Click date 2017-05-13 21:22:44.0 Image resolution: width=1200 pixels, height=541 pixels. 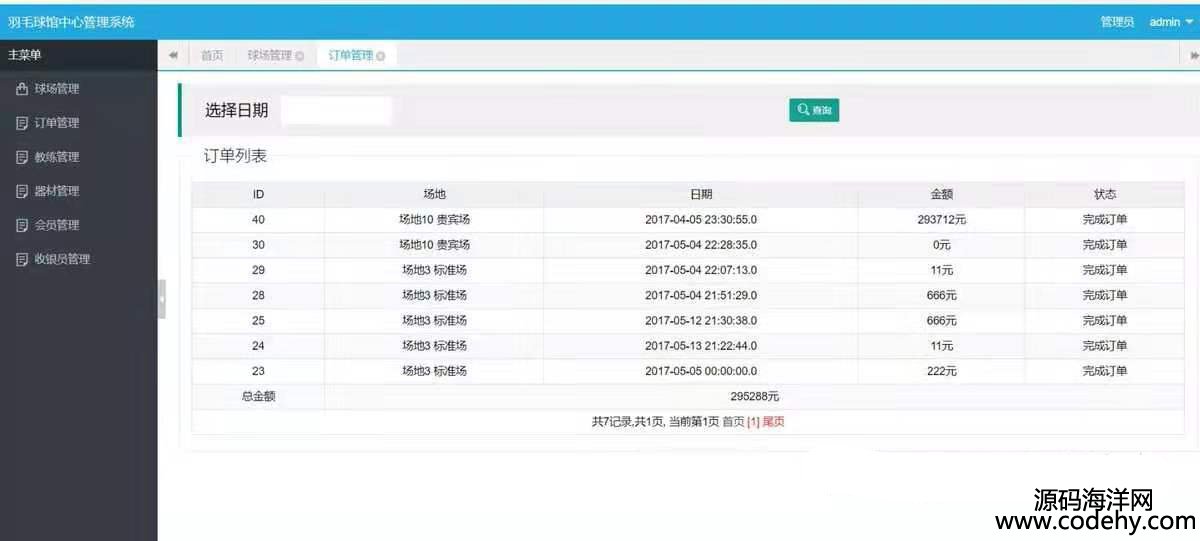point(701,346)
